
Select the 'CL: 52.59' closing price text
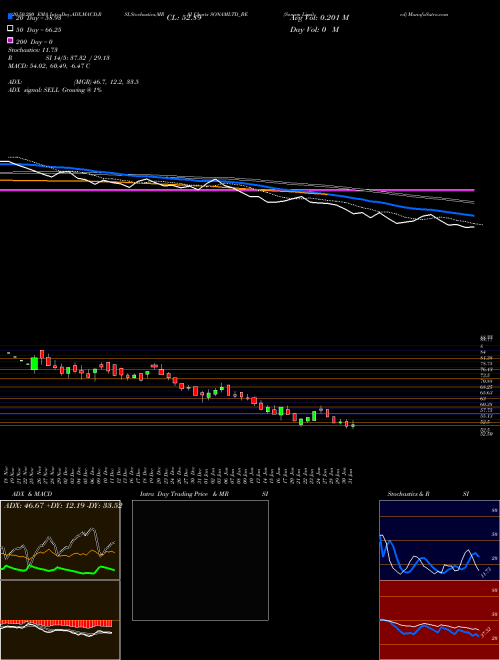click(184, 18)
